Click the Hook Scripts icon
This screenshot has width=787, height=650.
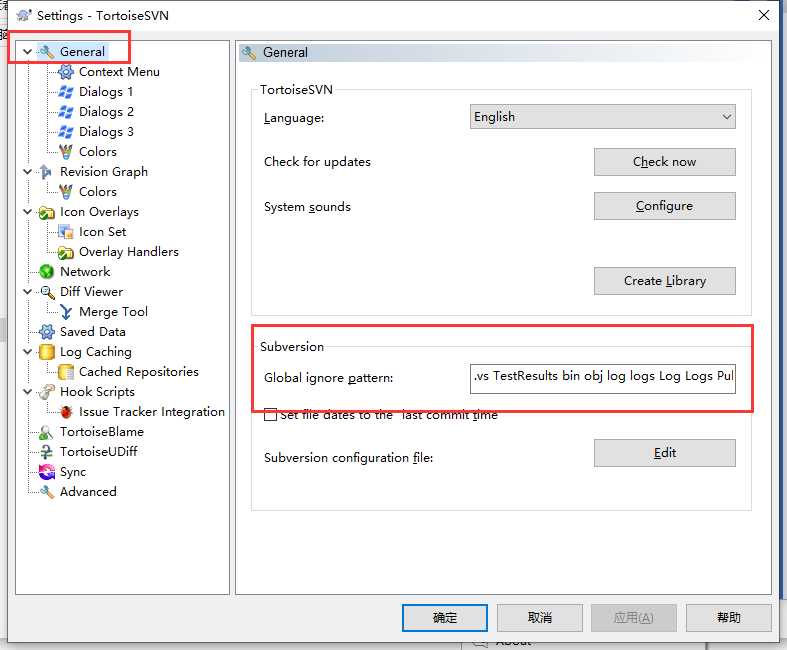pyautogui.click(x=47, y=392)
